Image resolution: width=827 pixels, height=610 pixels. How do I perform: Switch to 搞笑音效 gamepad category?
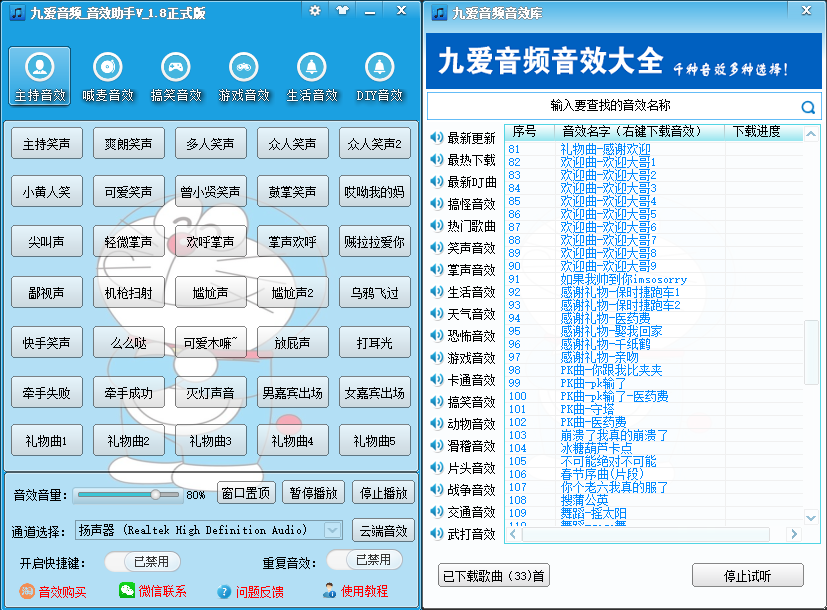pyautogui.click(x=176, y=76)
